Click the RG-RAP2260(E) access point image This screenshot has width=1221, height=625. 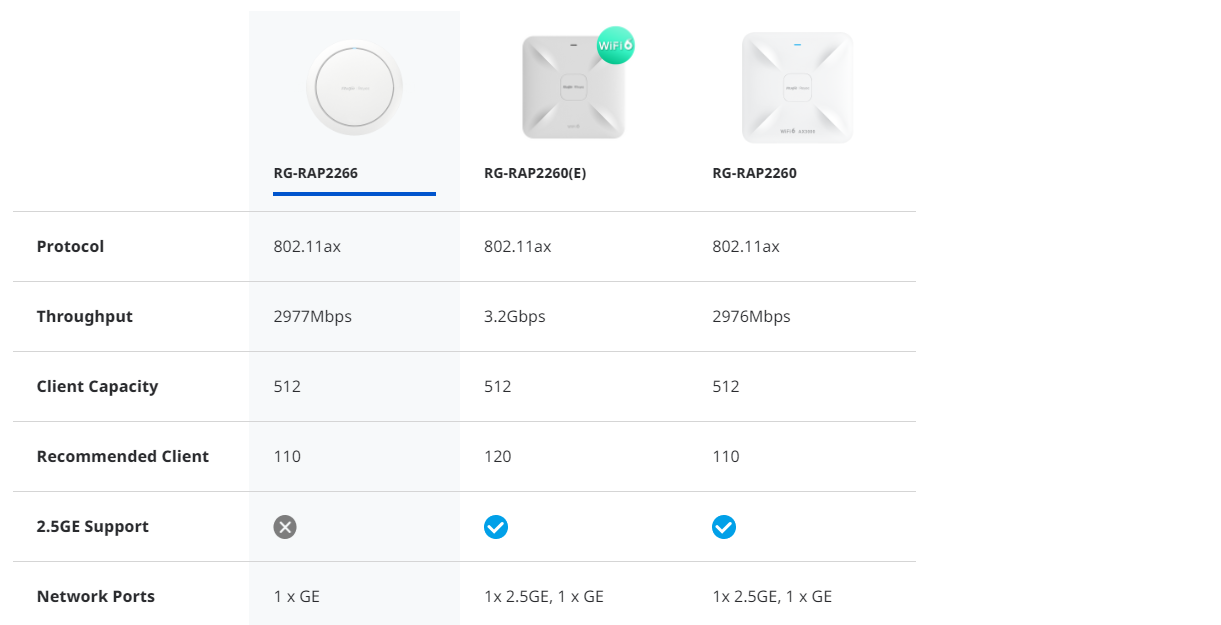click(573, 87)
